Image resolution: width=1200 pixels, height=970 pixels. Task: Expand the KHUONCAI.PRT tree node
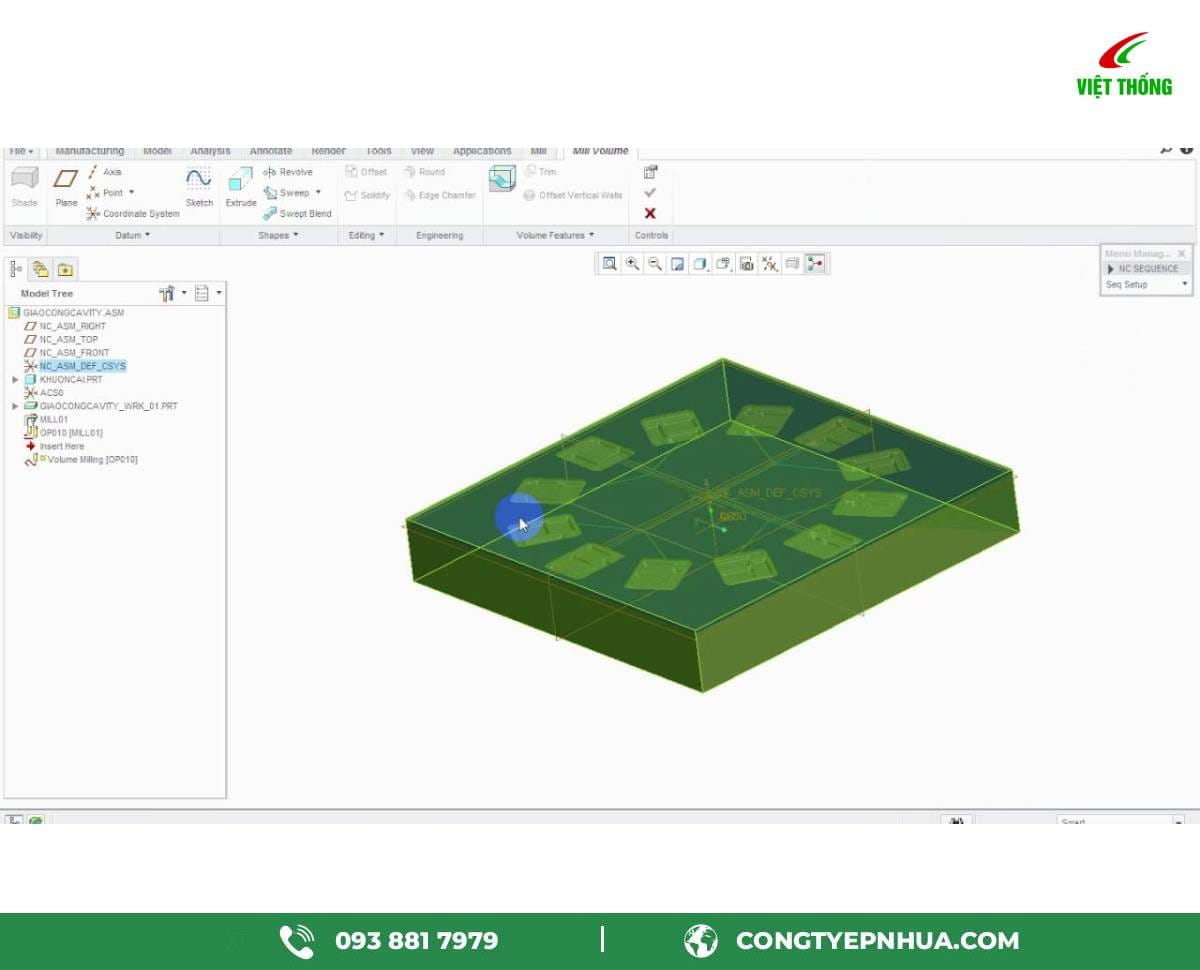[13, 379]
